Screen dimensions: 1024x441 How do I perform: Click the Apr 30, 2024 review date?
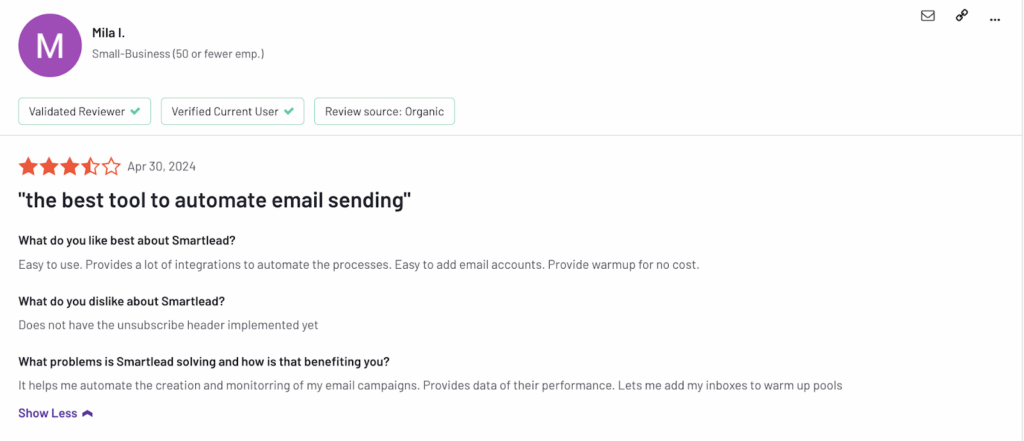[161, 166]
